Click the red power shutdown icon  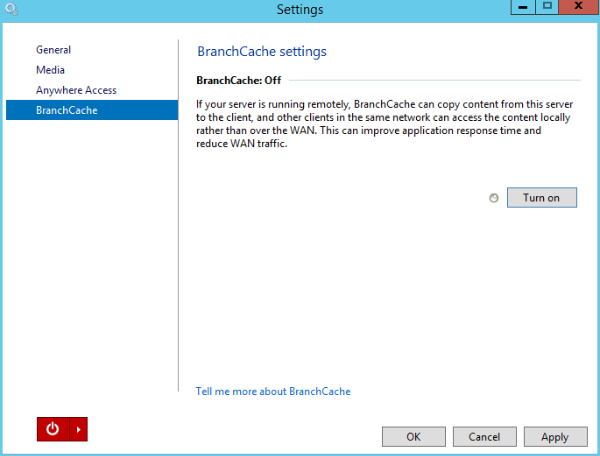click(53, 429)
